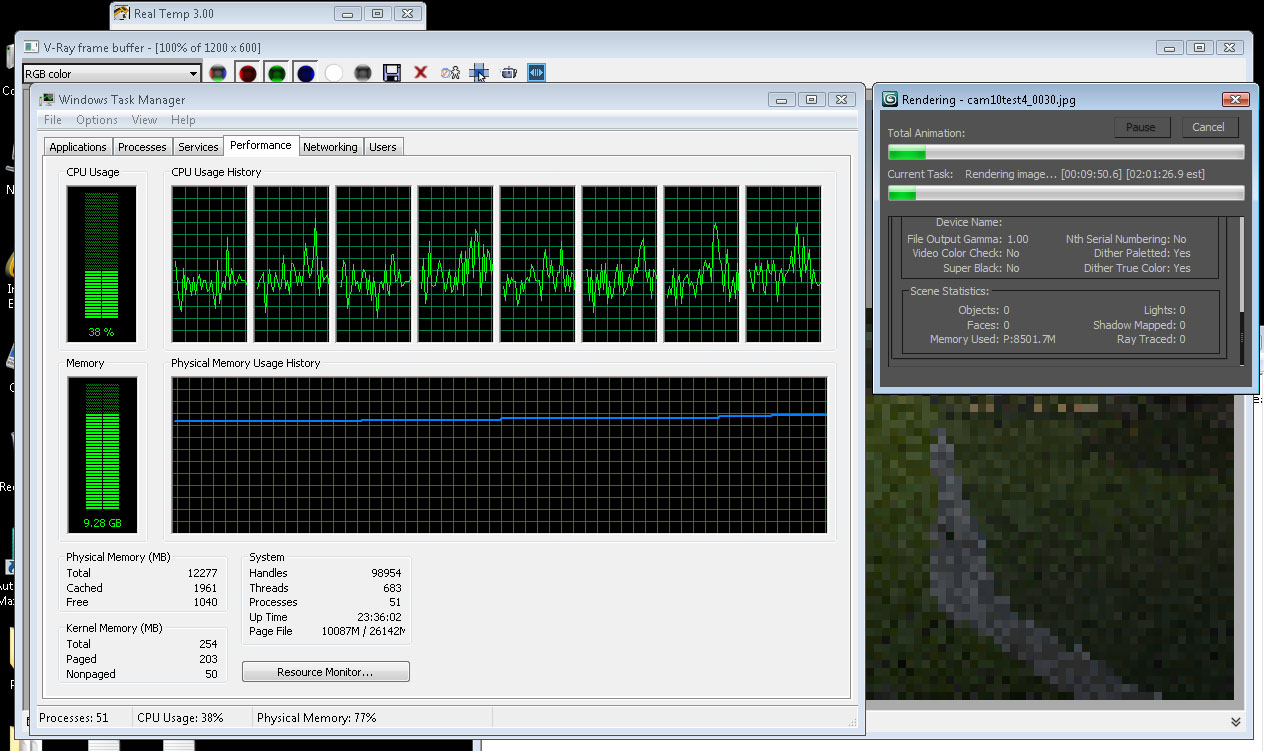
Task: Close the Rendering dialog window
Action: [1236, 99]
